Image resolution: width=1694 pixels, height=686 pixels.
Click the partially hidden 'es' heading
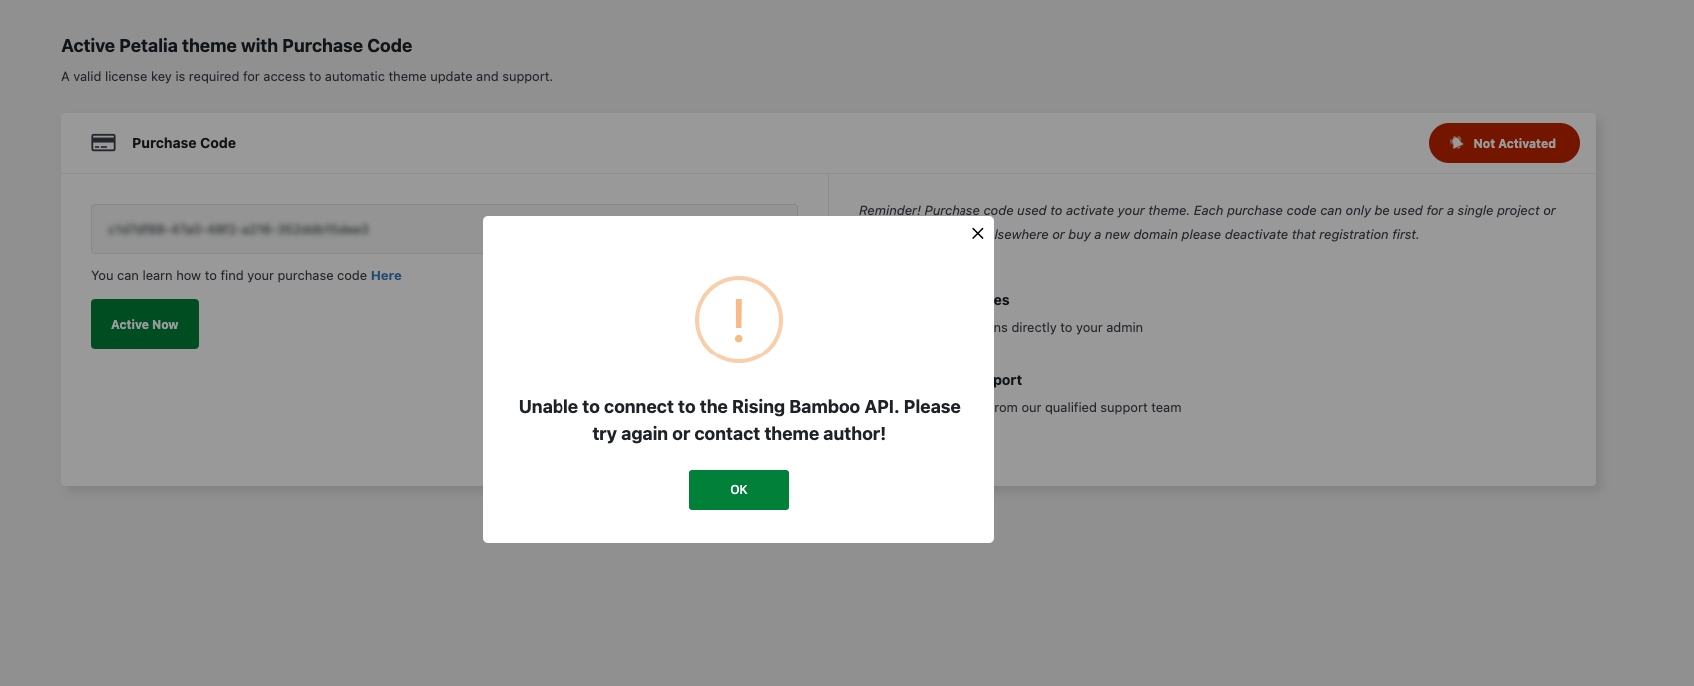1002,301
